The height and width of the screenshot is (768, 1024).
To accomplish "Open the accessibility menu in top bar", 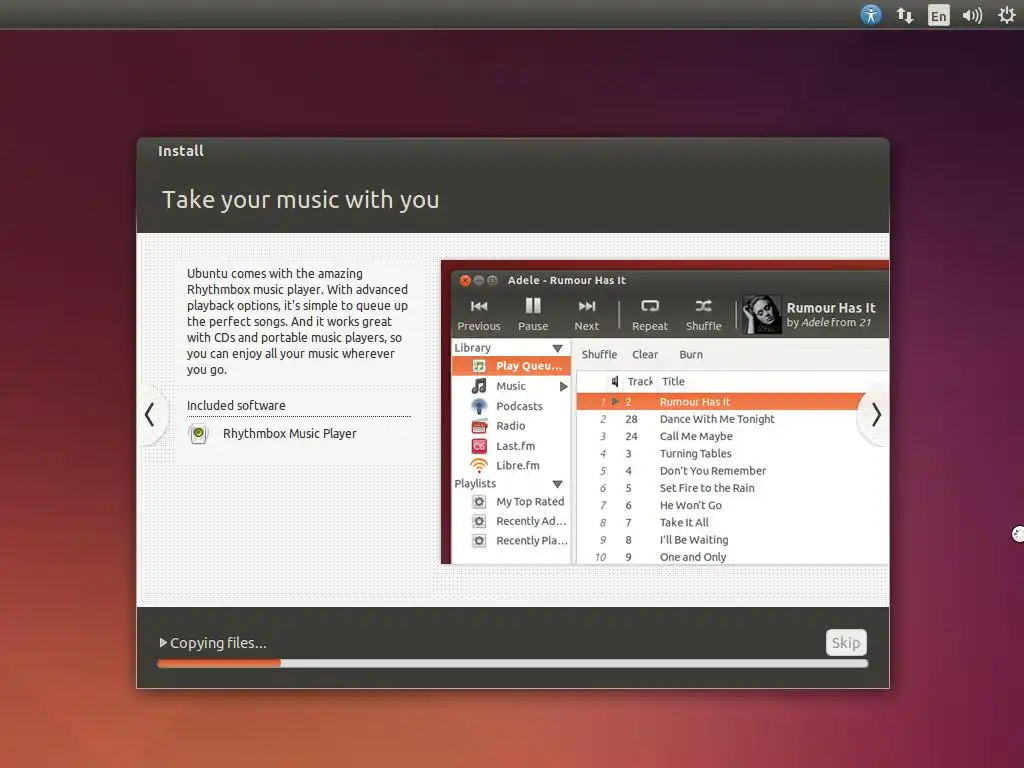I will pyautogui.click(x=871, y=14).
